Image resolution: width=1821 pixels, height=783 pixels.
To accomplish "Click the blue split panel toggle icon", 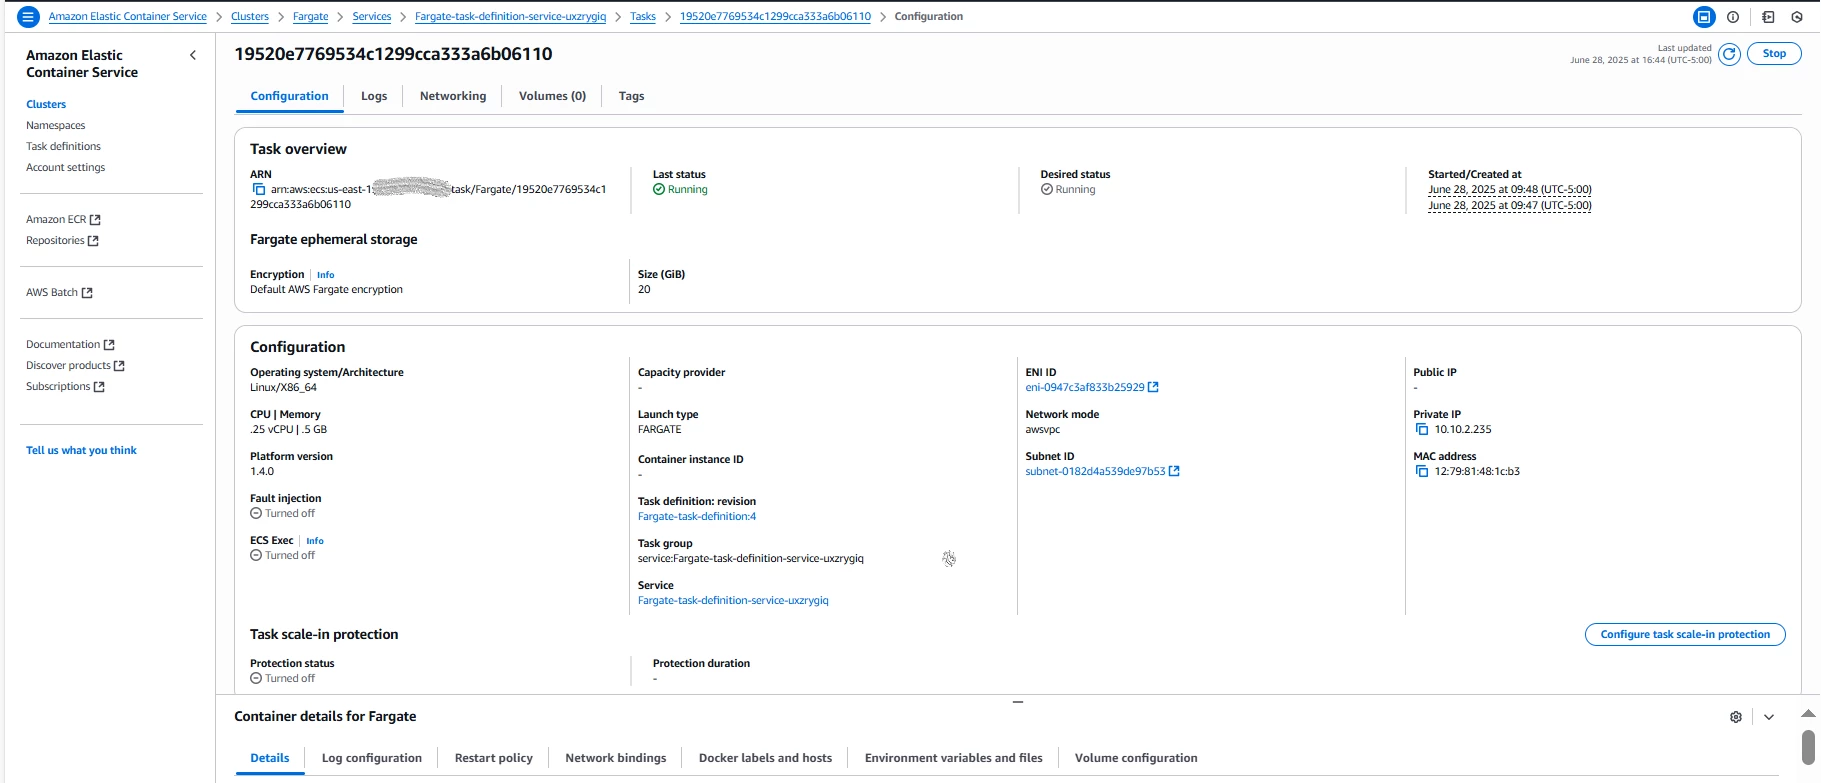I will [1704, 17].
